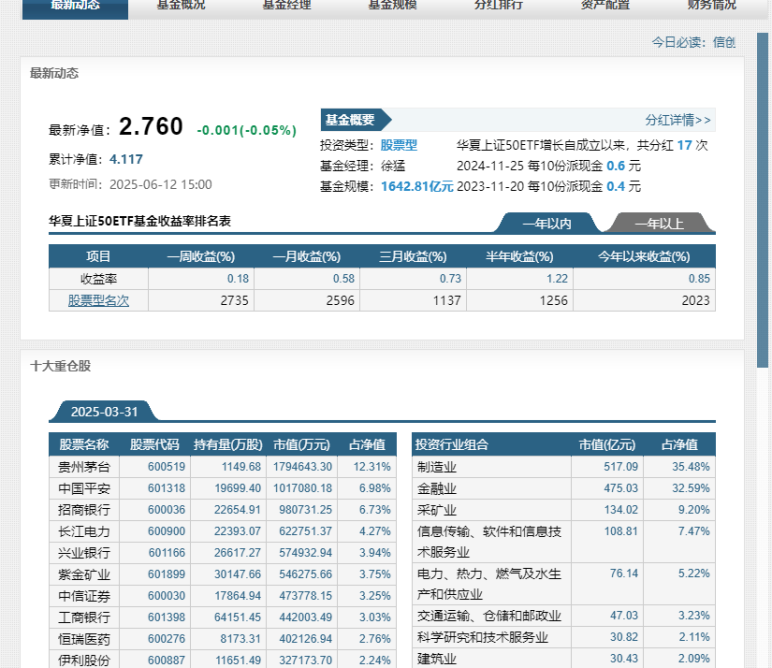Click the 兴业银行 stock name
This screenshot has width=772, height=668.
[x=84, y=552]
